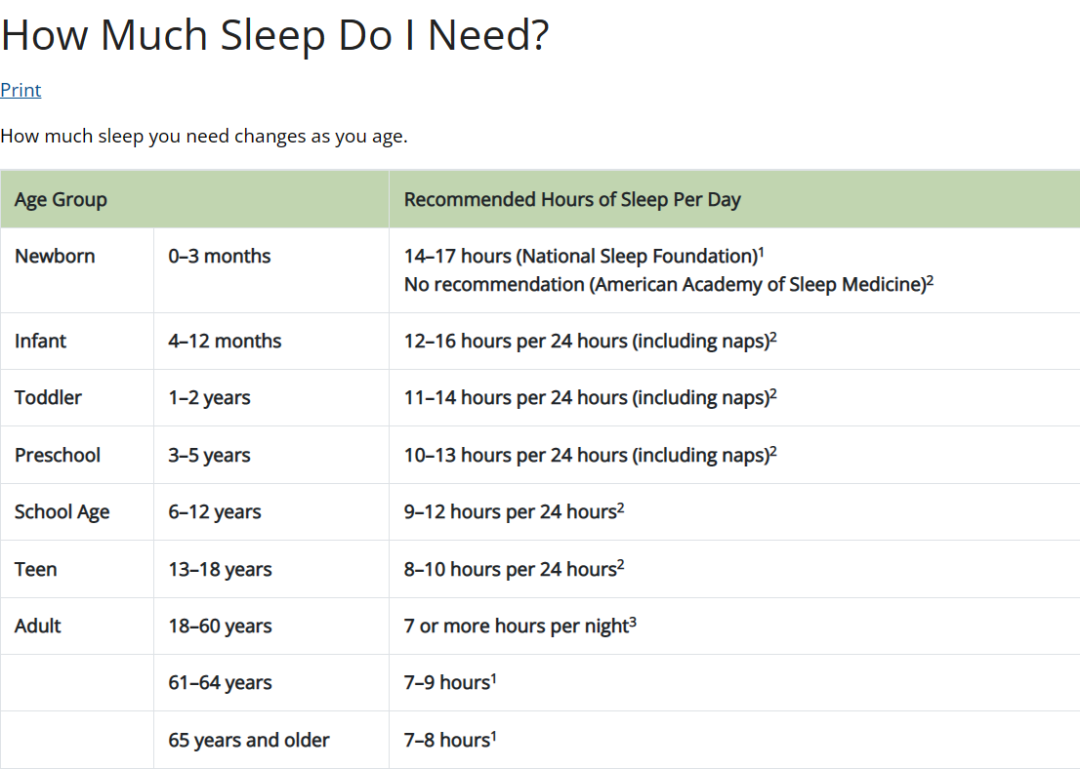
Task: Click footnote 3 after '7 or more hours per night'
Action: coord(633,622)
